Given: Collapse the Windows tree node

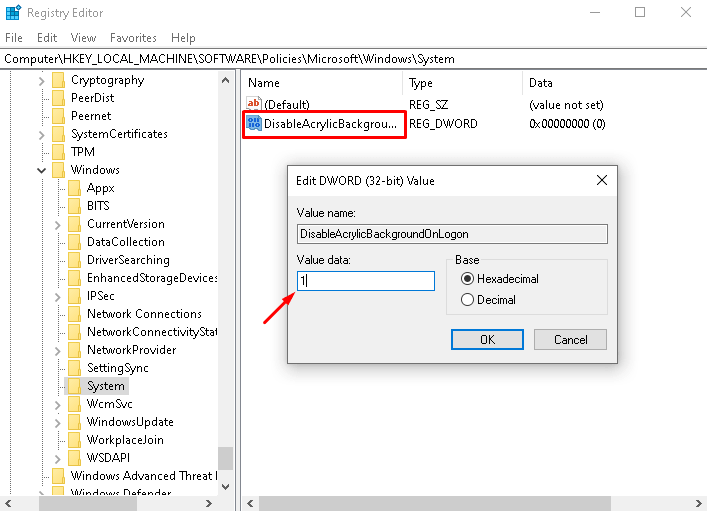Looking at the screenshot, I should [41, 170].
